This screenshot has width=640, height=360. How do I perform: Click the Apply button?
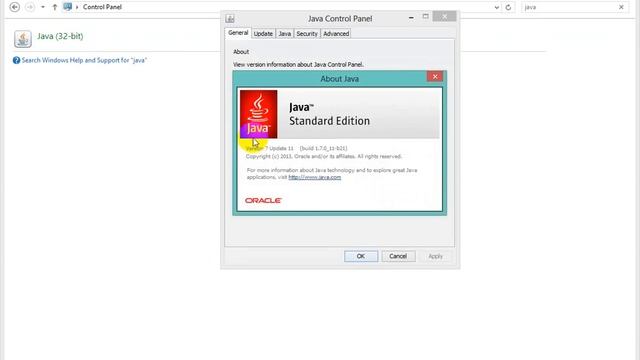click(x=435, y=256)
